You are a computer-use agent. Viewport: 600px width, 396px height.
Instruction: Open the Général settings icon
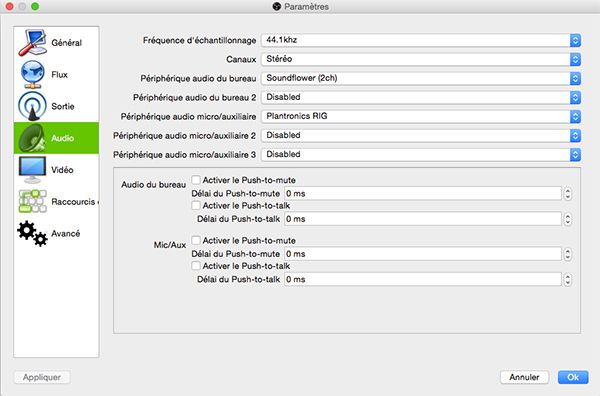tap(33, 43)
